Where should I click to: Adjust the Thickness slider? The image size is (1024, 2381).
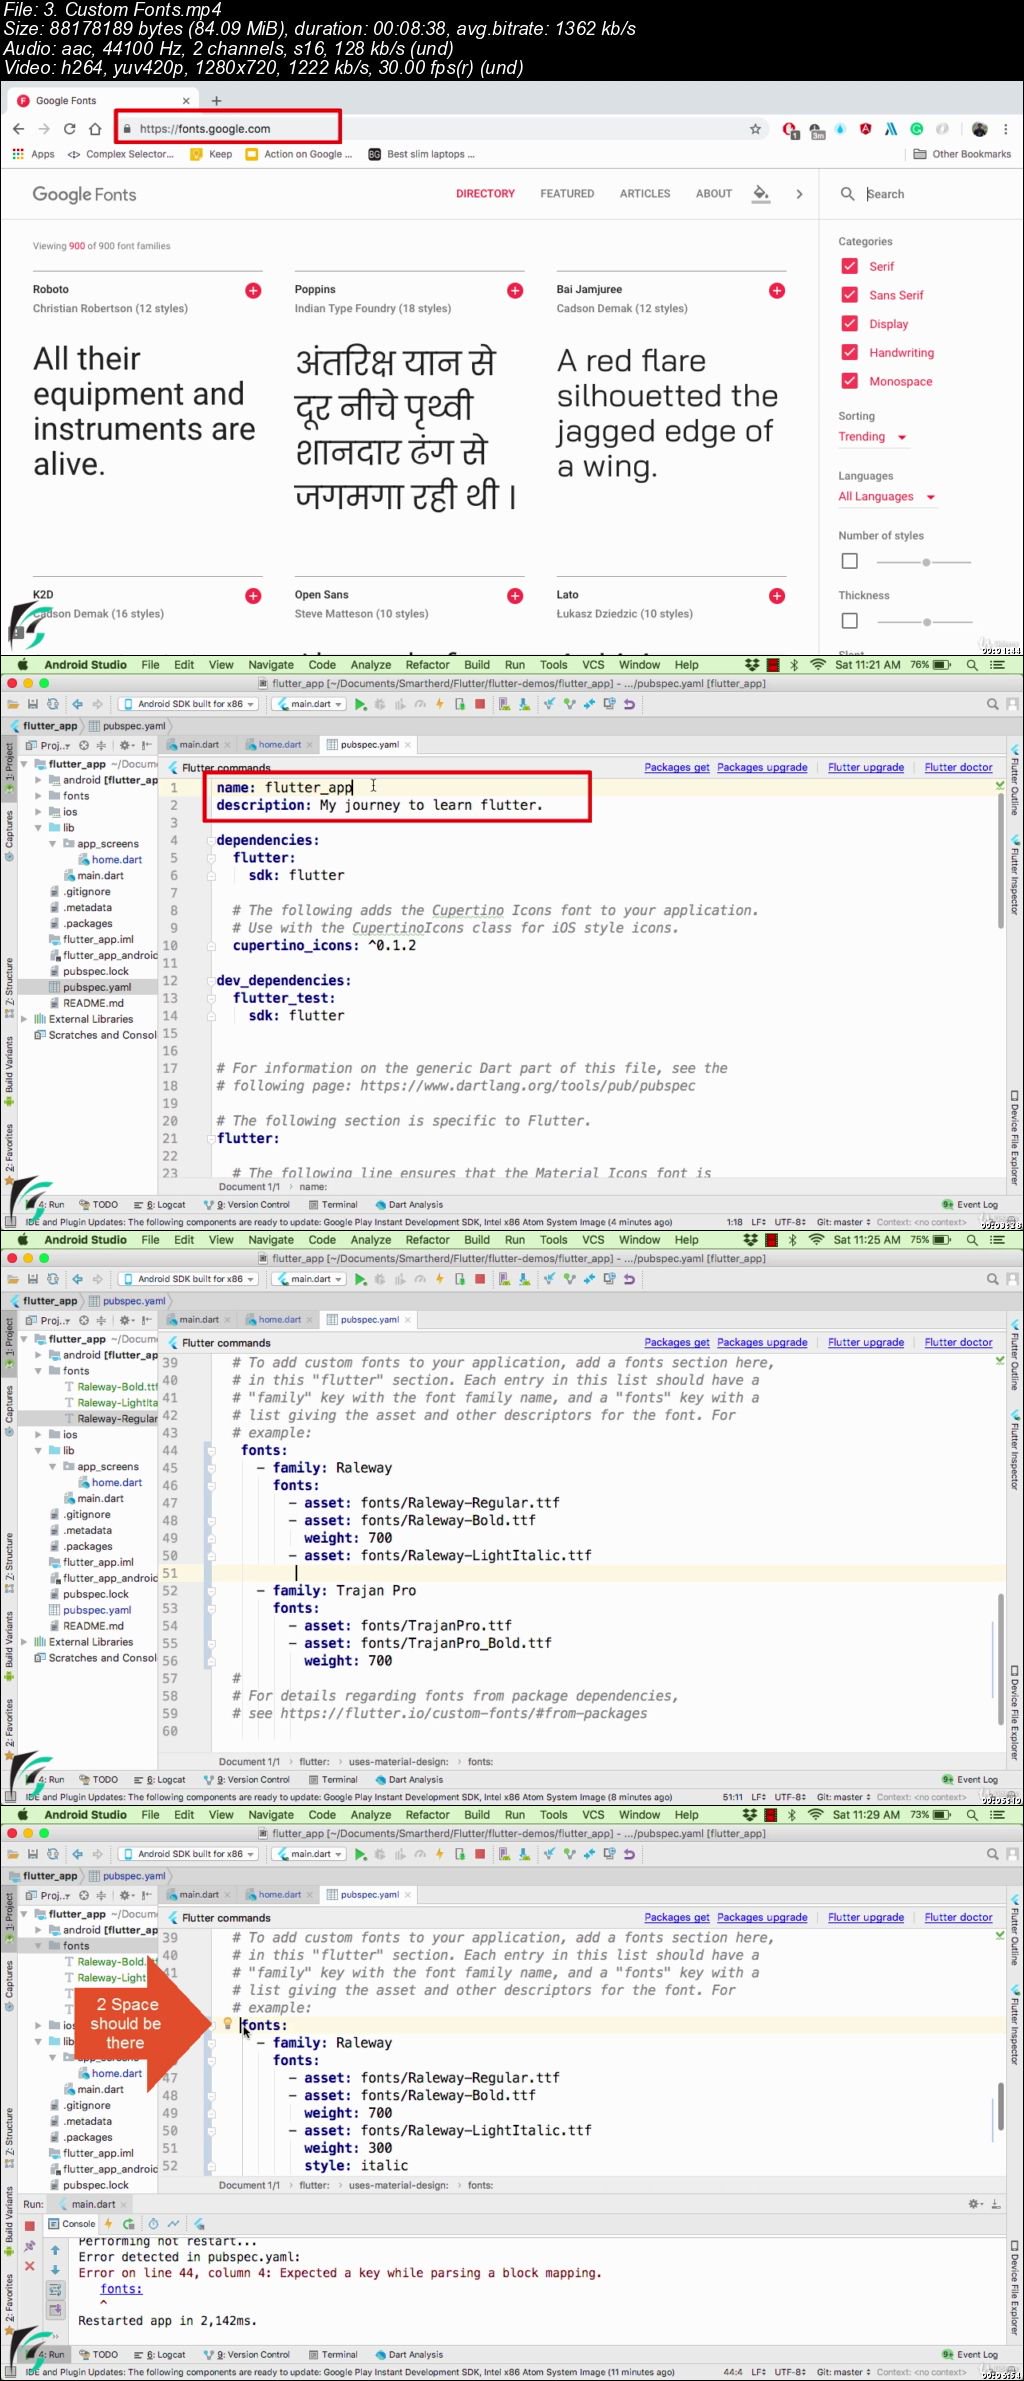pyautogui.click(x=926, y=622)
